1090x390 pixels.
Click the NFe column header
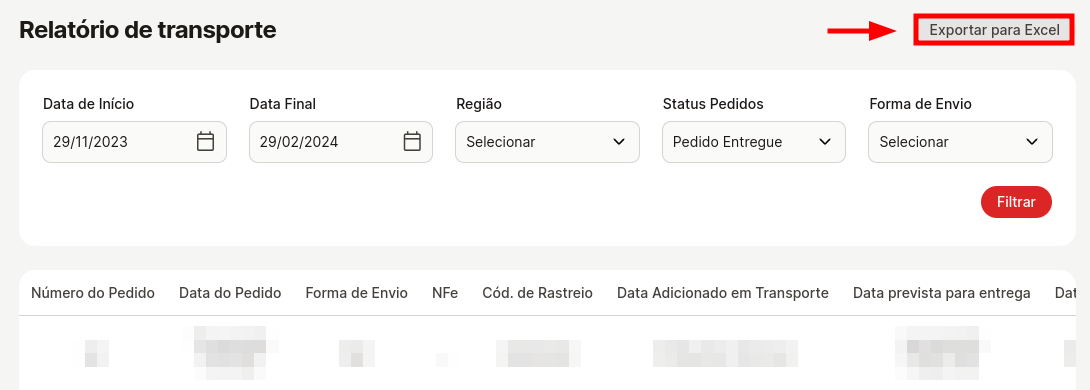pyautogui.click(x=445, y=293)
